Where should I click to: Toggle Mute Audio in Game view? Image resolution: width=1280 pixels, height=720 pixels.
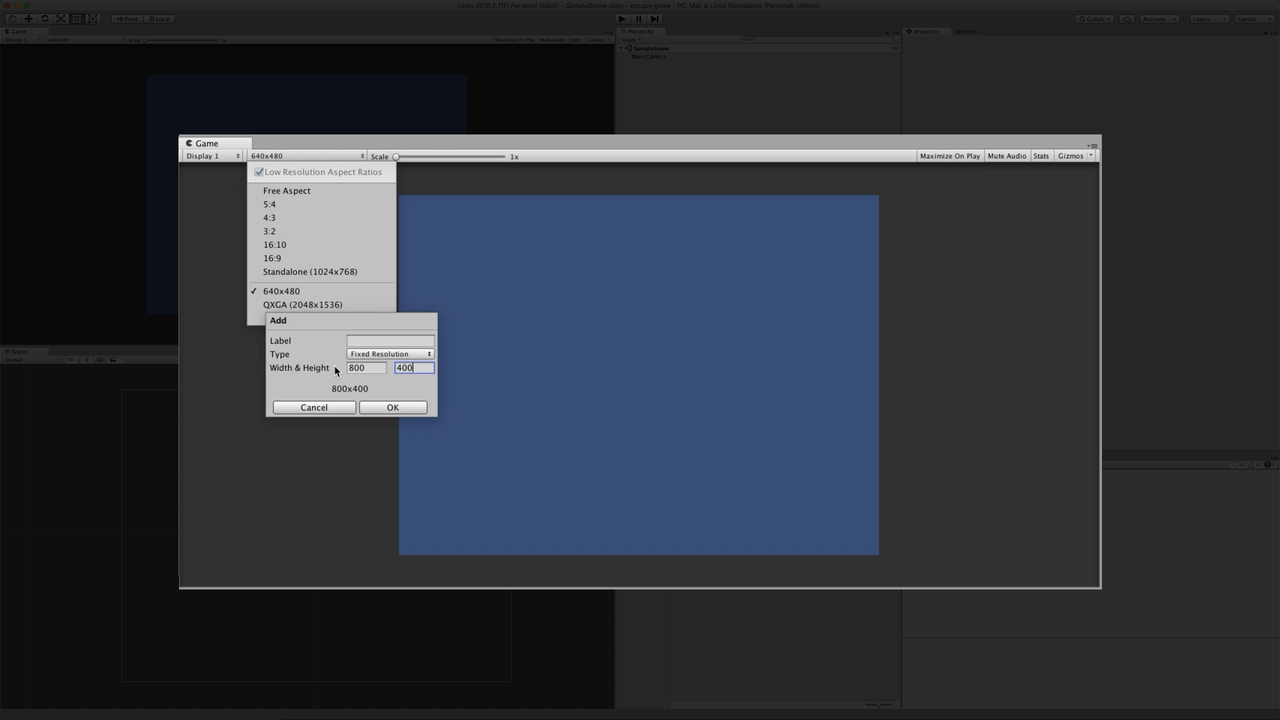(x=1006, y=156)
